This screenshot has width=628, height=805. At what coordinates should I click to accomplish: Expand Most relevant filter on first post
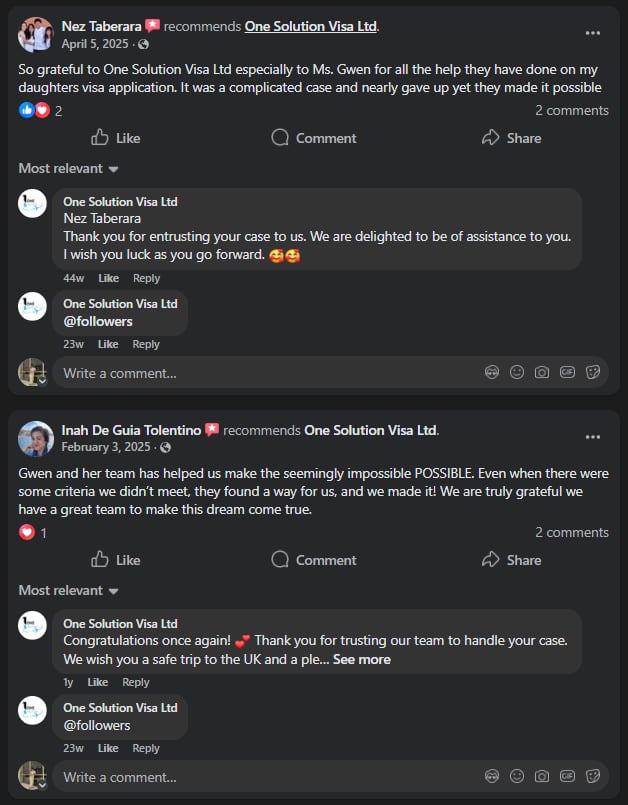coord(68,169)
